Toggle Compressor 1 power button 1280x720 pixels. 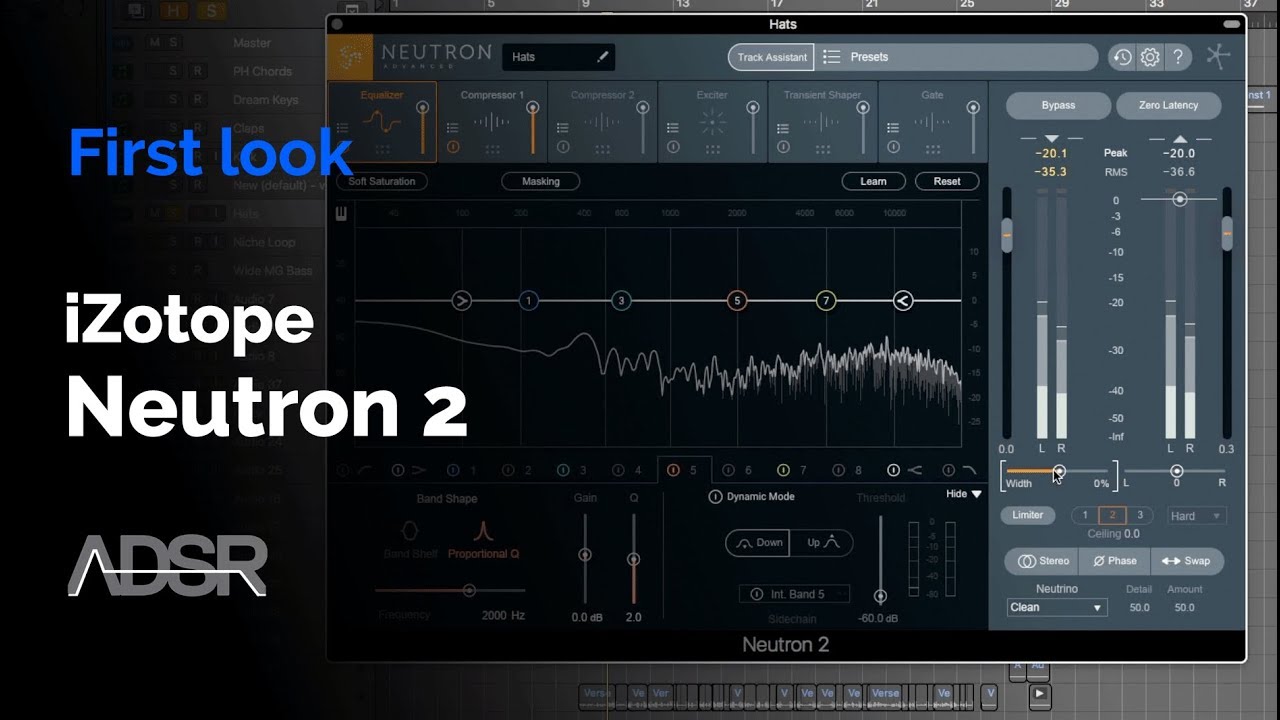[x=453, y=147]
